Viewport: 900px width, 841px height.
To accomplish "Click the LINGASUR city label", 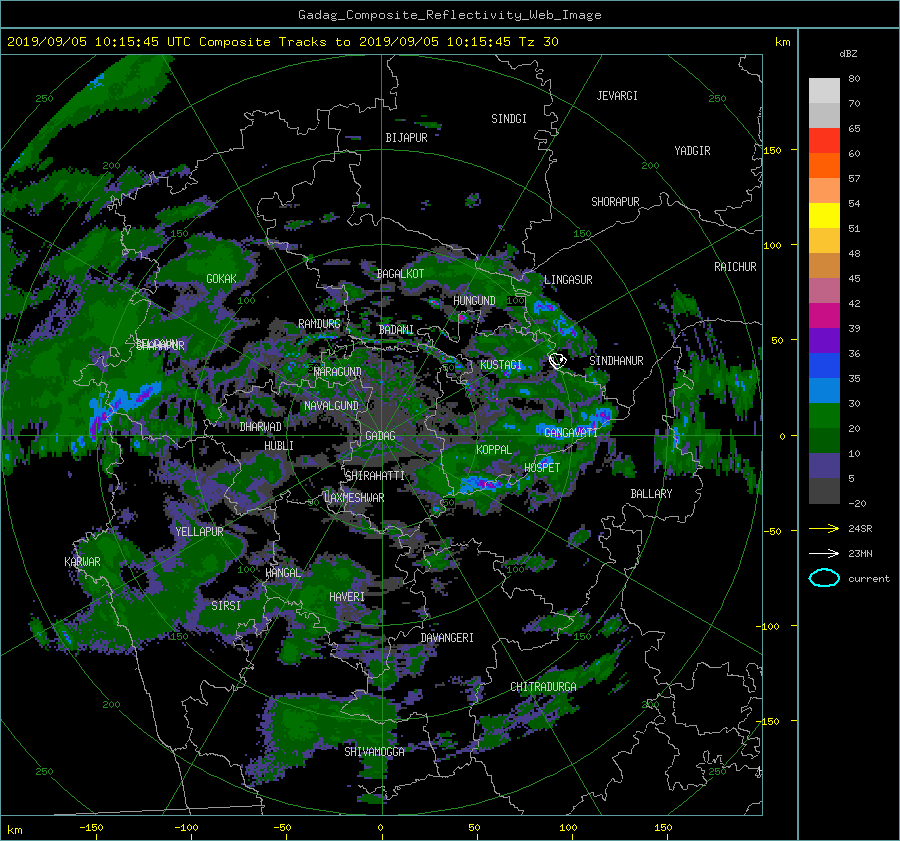I will click(568, 280).
